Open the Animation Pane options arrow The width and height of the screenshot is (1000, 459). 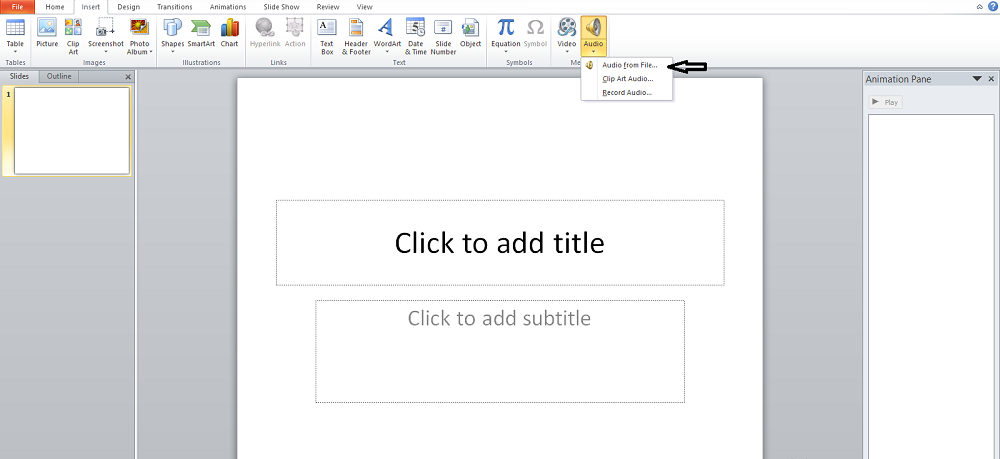tap(976, 78)
